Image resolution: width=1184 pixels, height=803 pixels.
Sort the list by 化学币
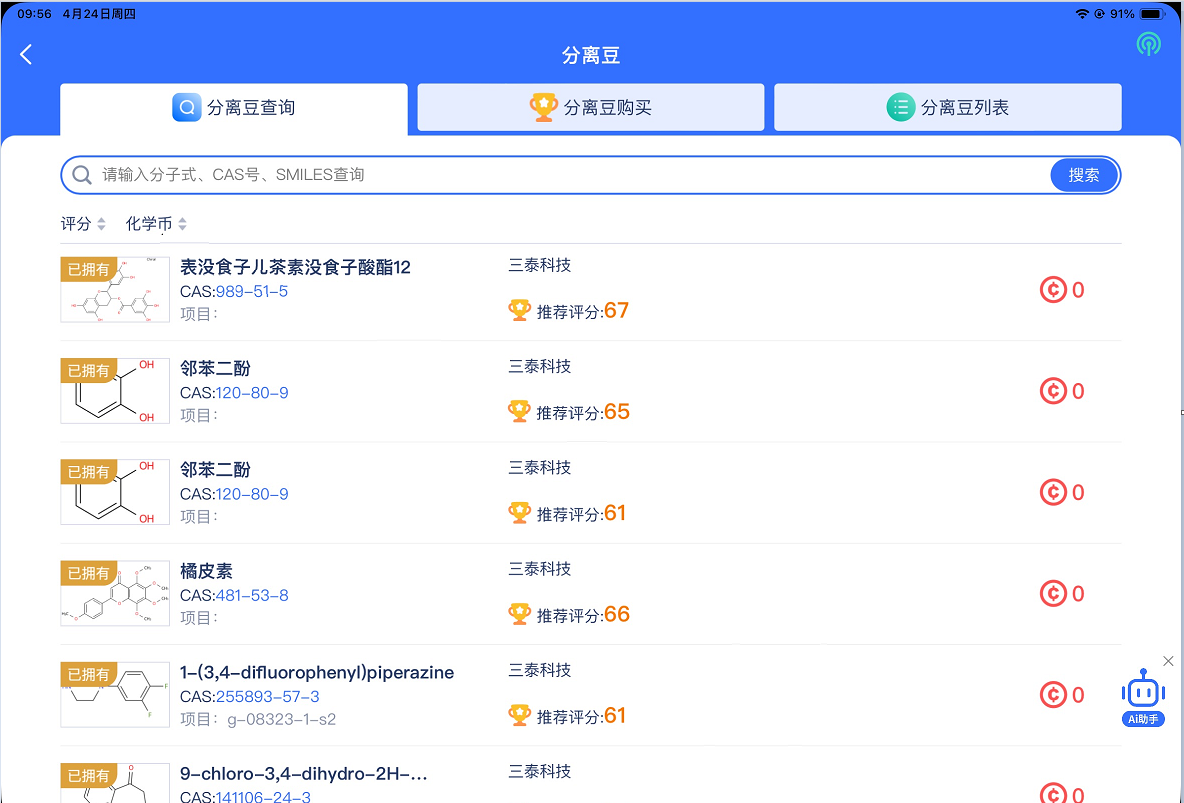pos(156,224)
